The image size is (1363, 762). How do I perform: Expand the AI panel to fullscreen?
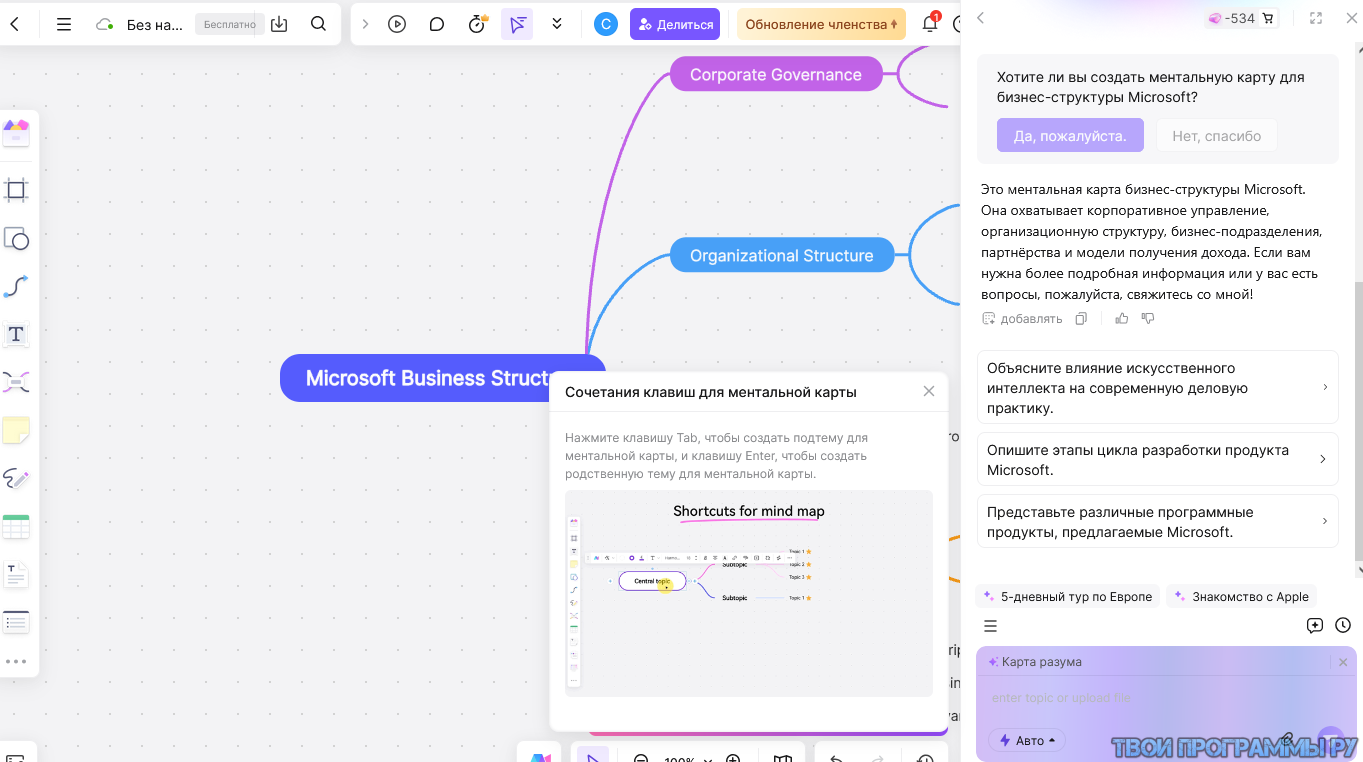1316,18
